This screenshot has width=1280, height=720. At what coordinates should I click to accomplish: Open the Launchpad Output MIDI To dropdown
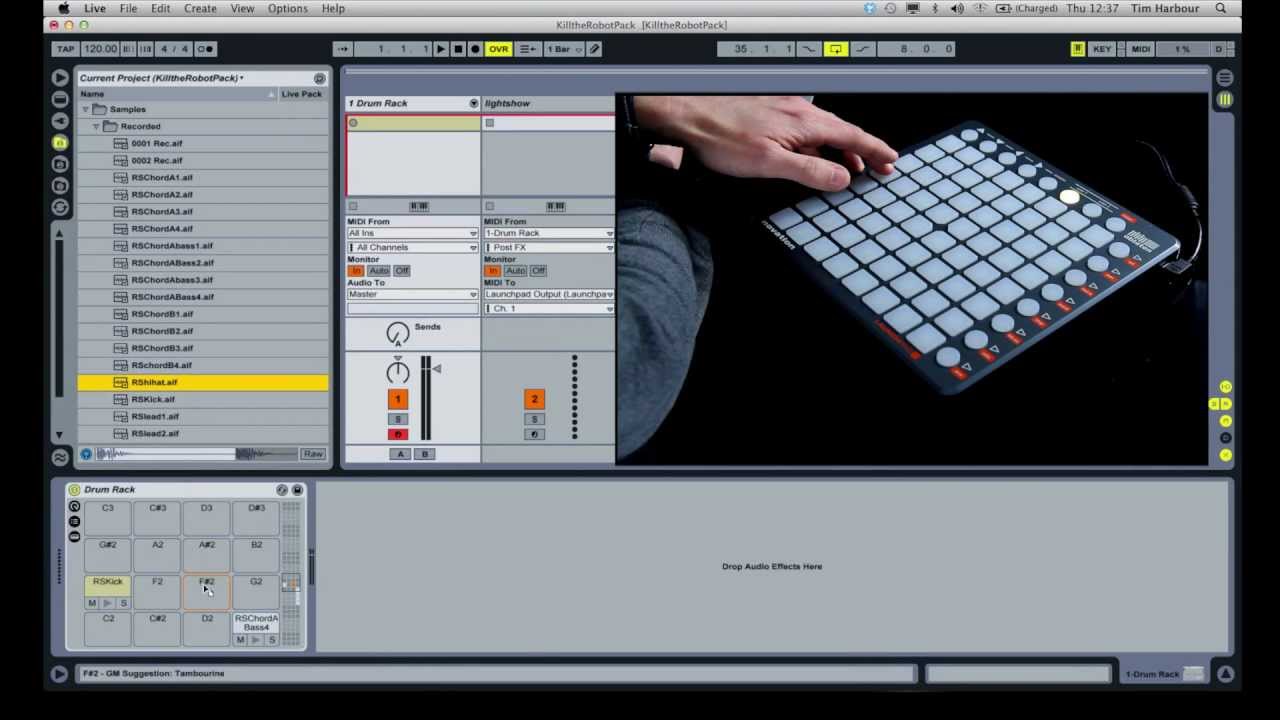pos(549,294)
